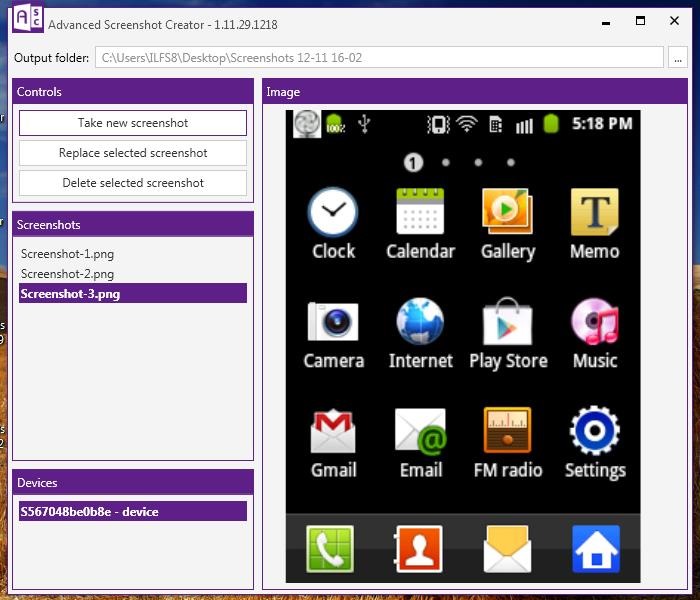
Task: Tap the Clock app icon
Action: [333, 212]
